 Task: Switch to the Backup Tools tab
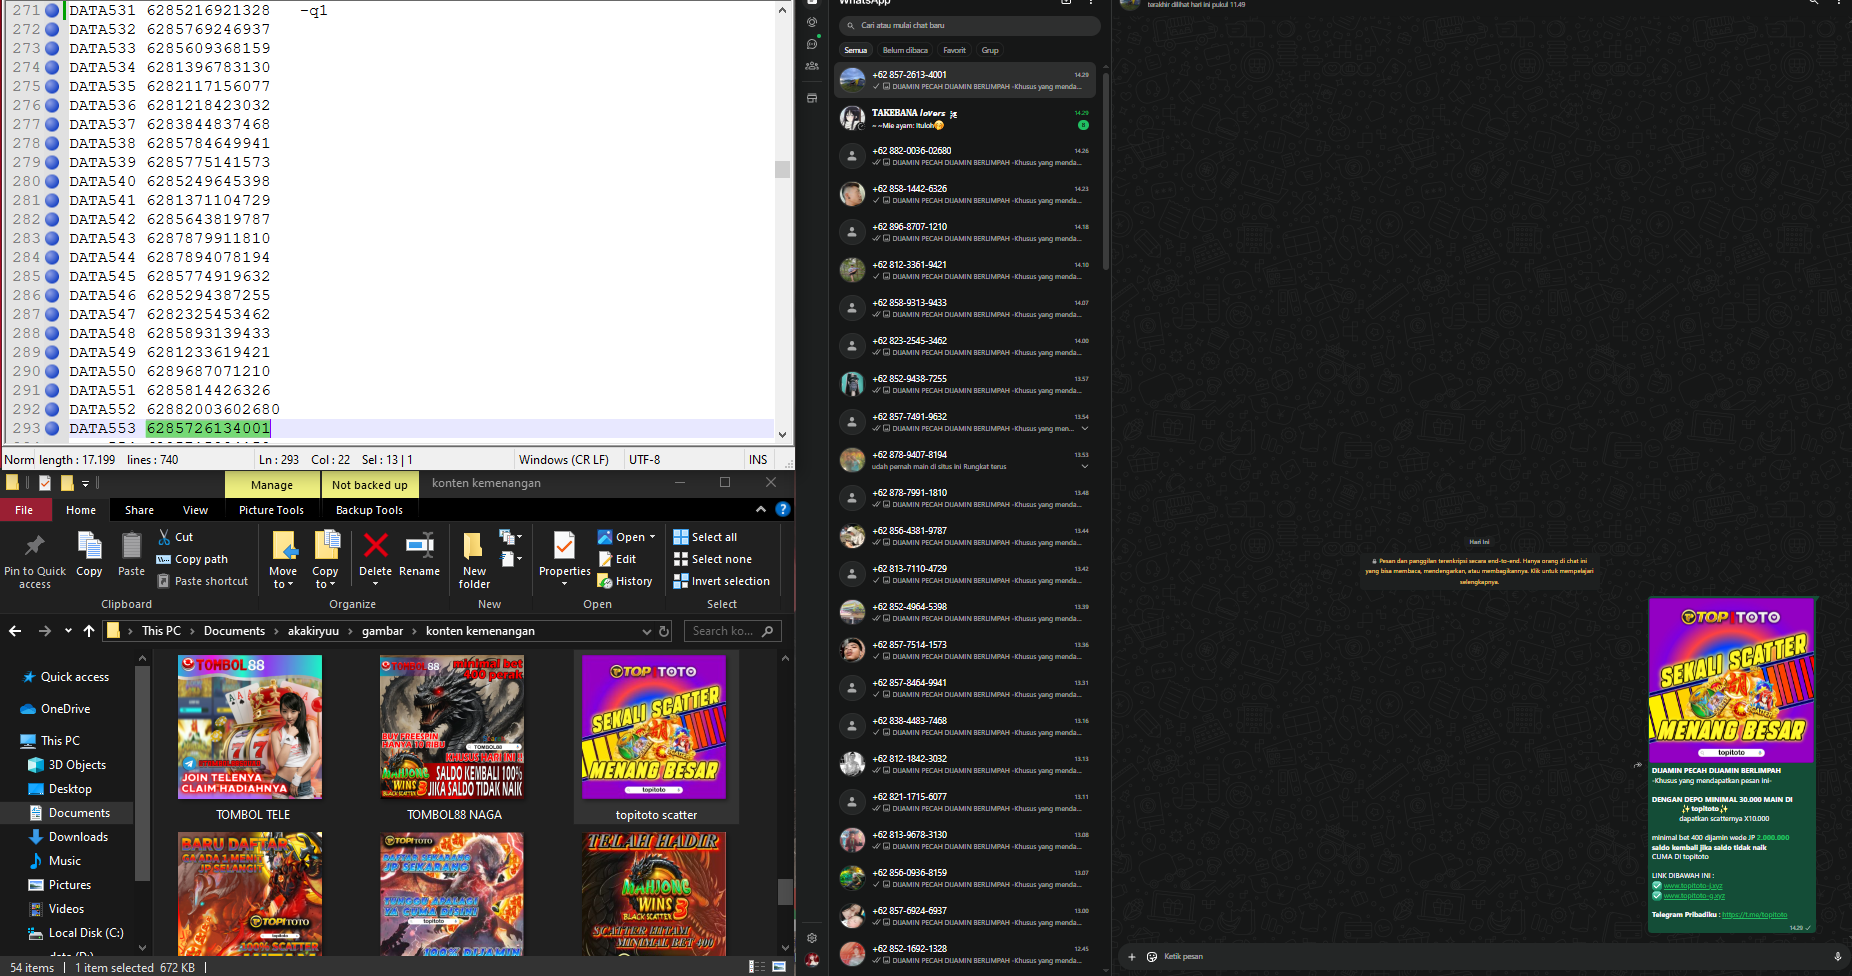(369, 510)
